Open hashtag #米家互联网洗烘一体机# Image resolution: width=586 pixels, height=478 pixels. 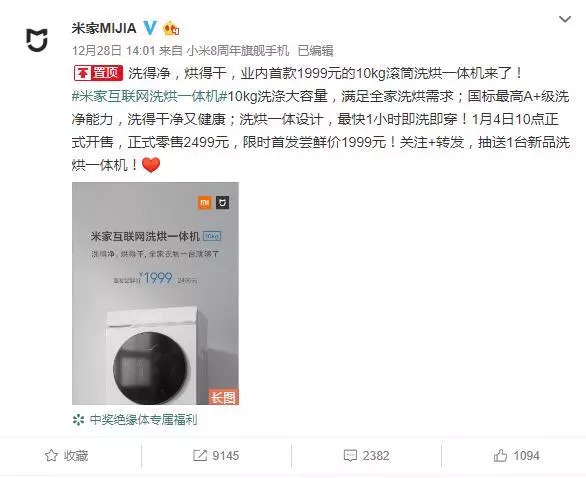149,96
